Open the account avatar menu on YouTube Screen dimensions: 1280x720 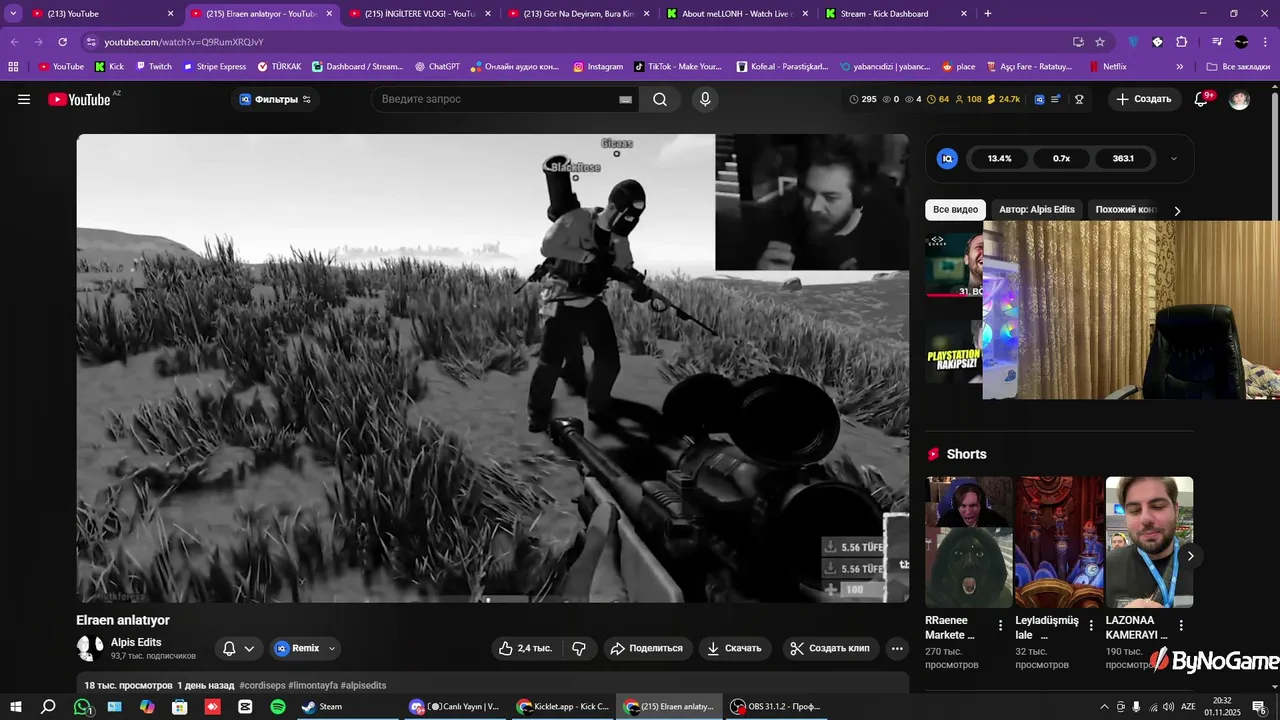[1239, 99]
